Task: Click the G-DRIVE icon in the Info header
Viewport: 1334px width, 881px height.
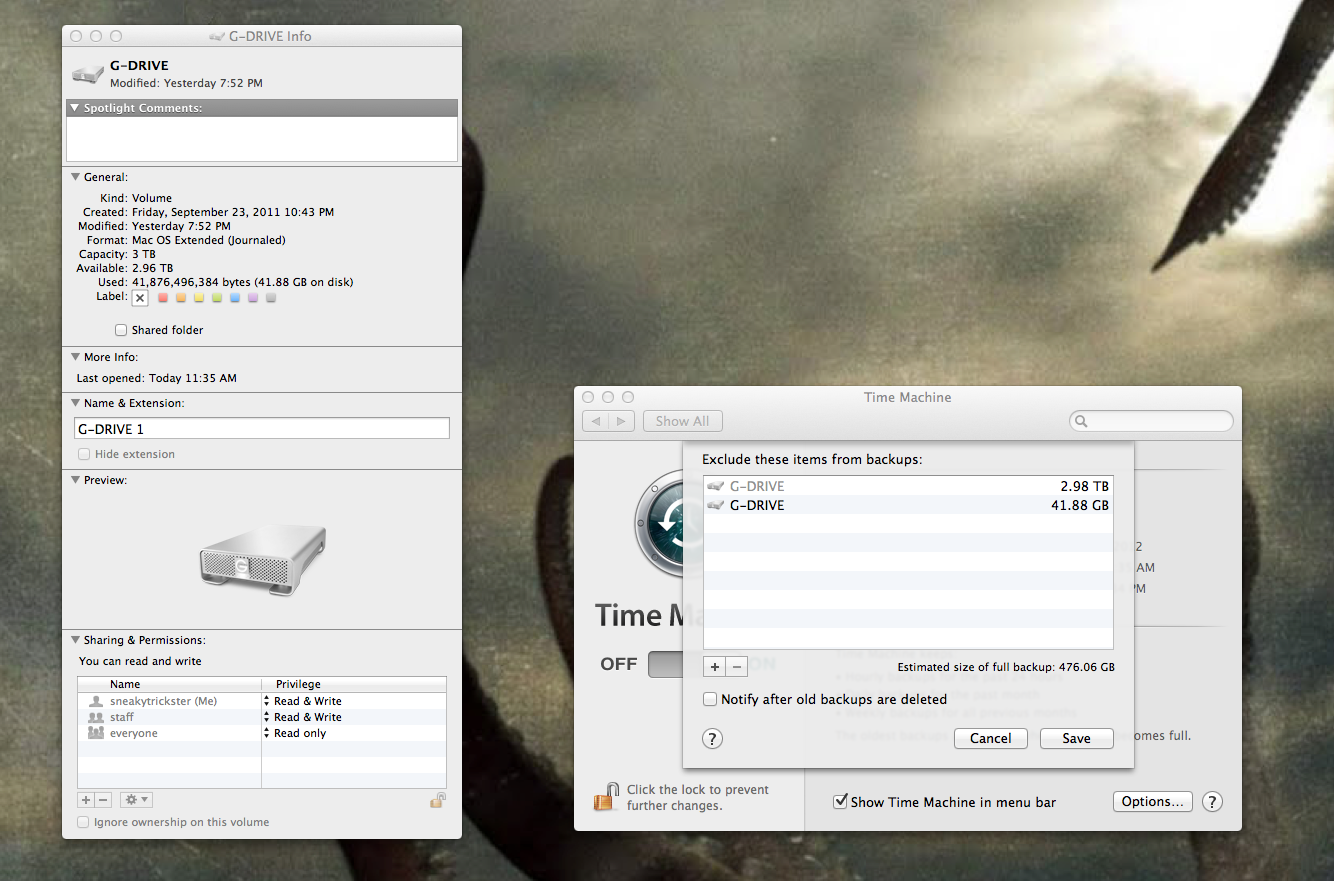Action: [x=87, y=75]
